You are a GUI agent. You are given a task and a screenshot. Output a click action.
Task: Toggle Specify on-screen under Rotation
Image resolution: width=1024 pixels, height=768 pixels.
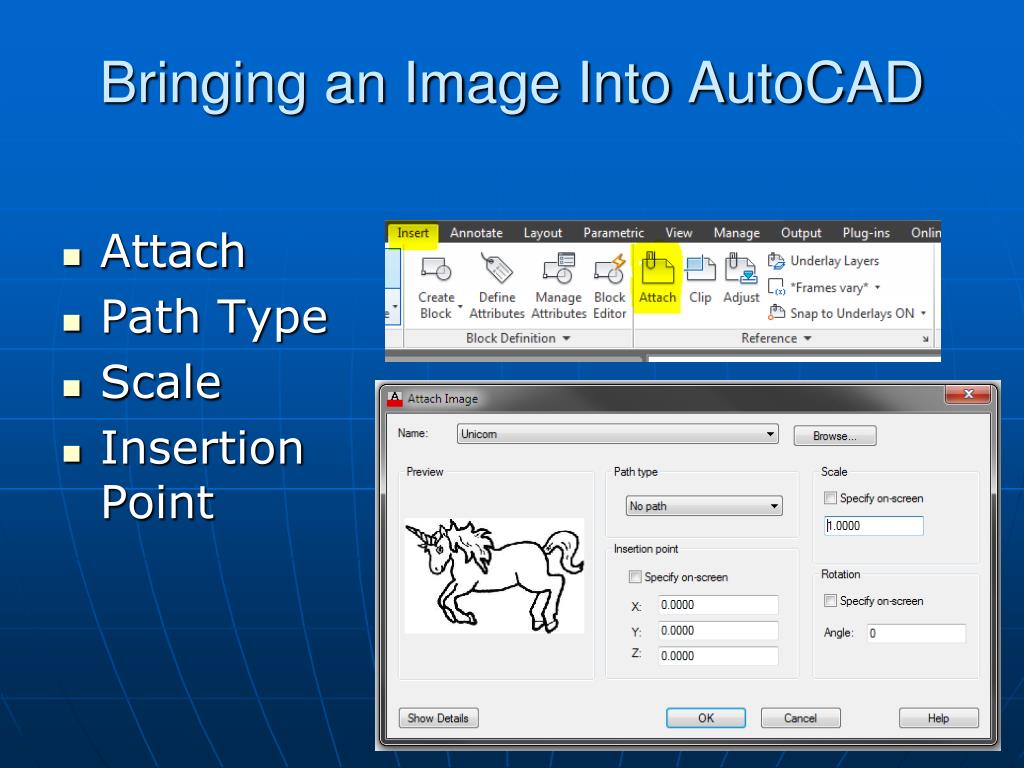point(830,600)
